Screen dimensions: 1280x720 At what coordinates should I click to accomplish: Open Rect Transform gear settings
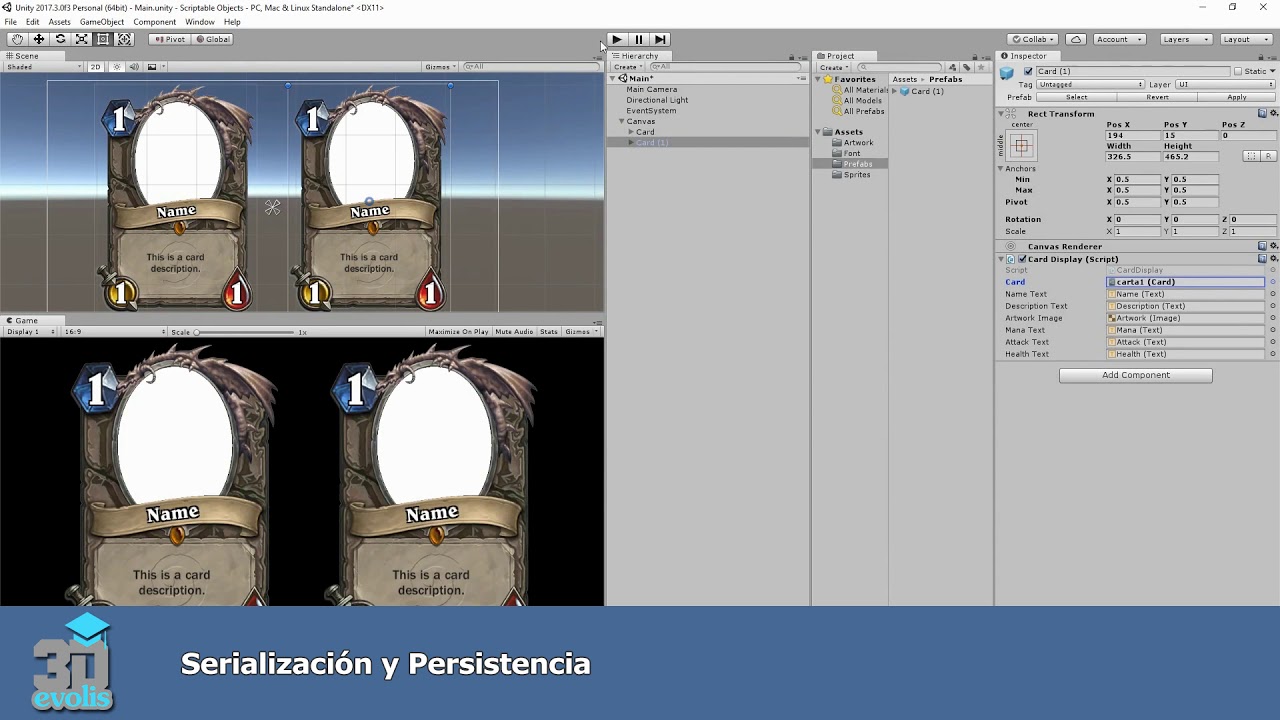1272,113
